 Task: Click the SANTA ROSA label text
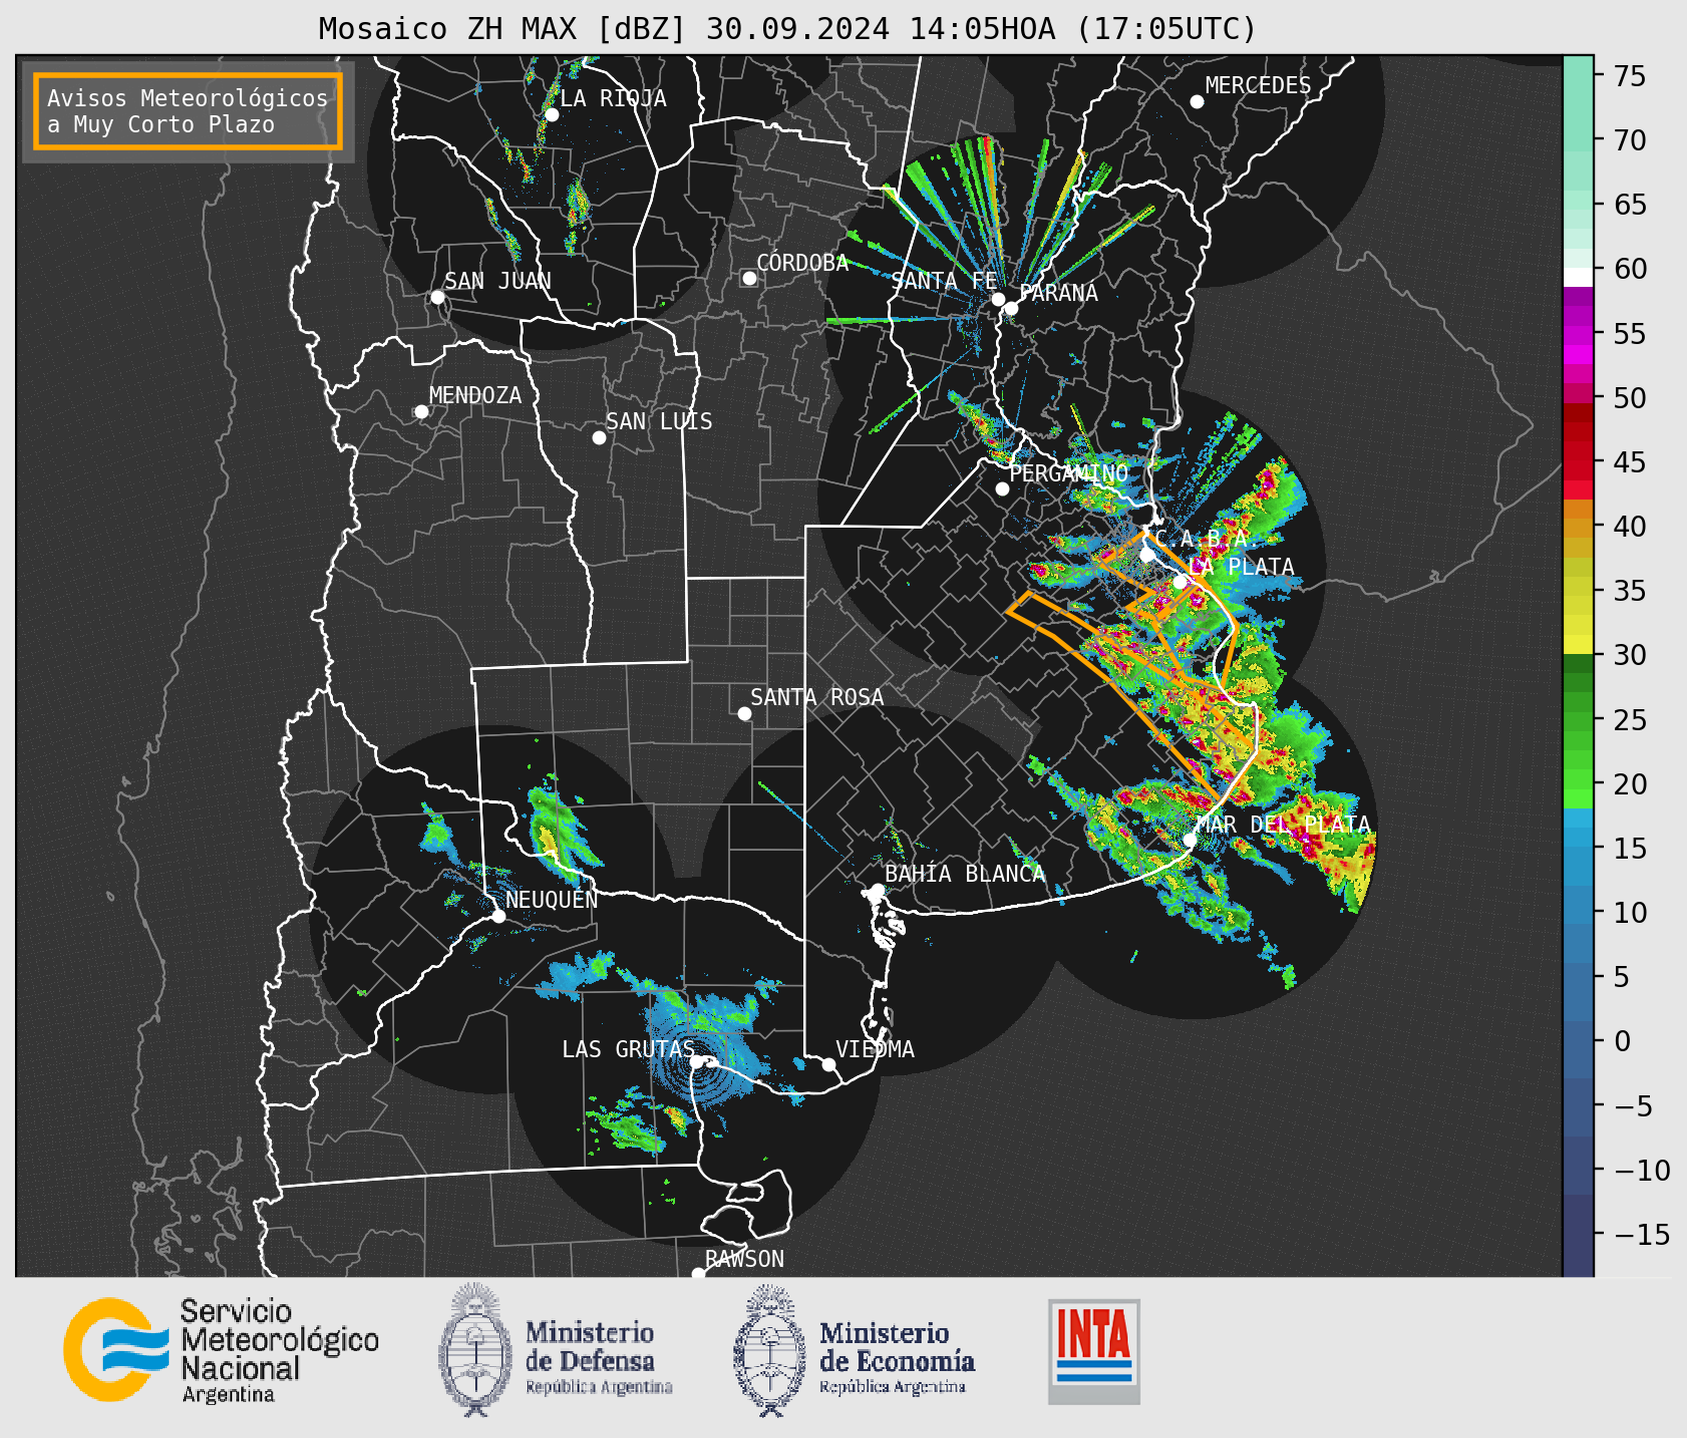click(x=817, y=697)
